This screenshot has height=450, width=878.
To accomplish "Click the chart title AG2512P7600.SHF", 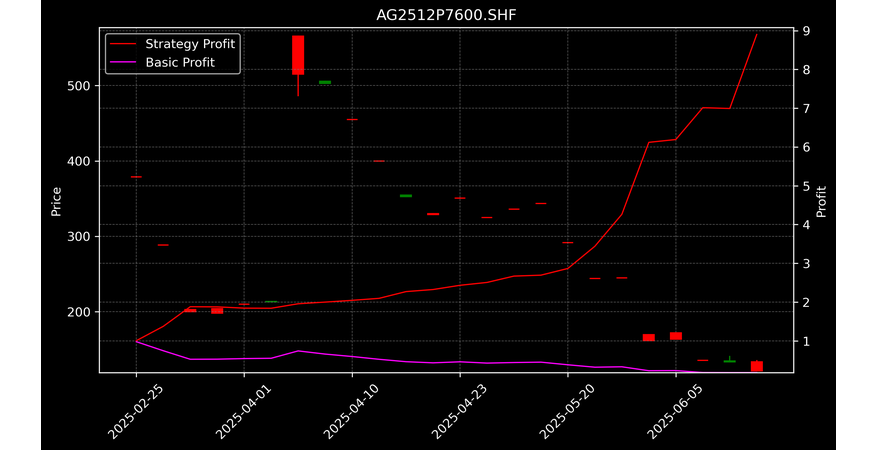I will [446, 15].
